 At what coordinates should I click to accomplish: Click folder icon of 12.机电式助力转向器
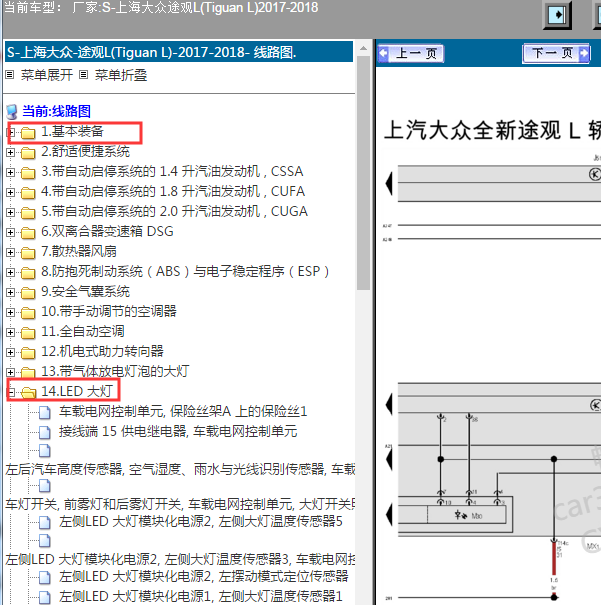(28, 353)
